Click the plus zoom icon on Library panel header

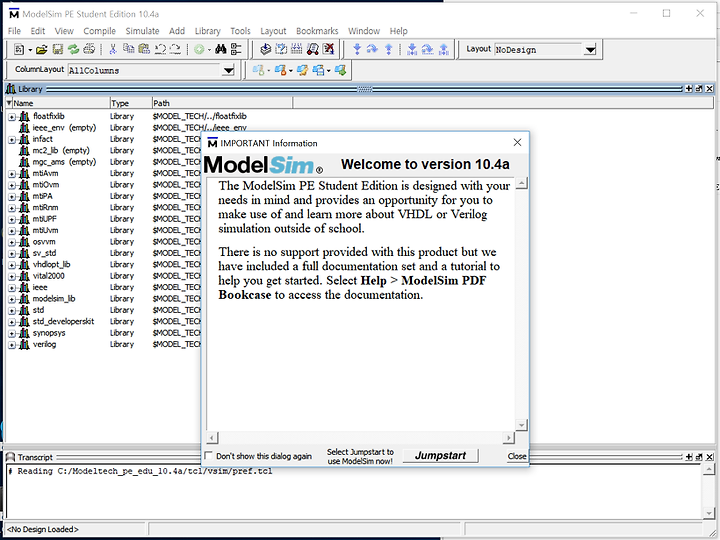pyautogui.click(x=689, y=89)
